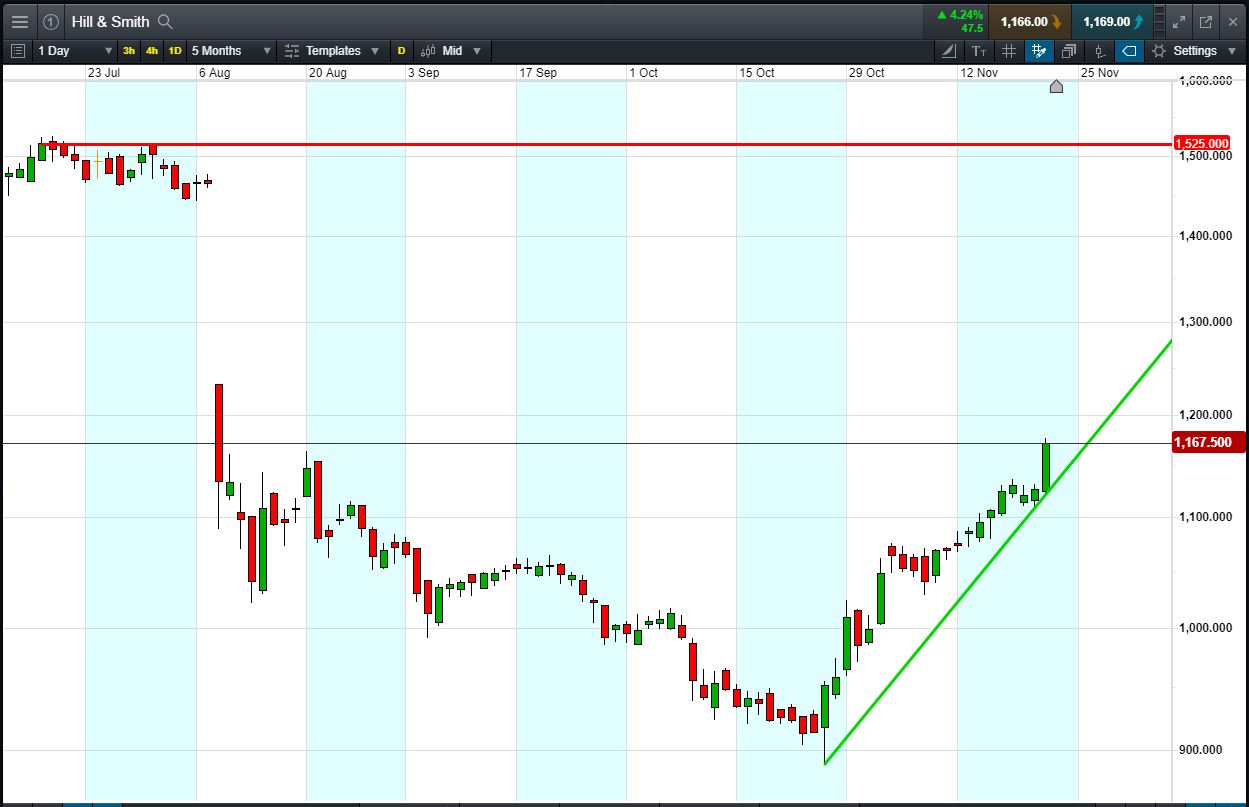Toggle the highlighted crosshair grid tool
This screenshot has height=807, width=1249.
1039,50
